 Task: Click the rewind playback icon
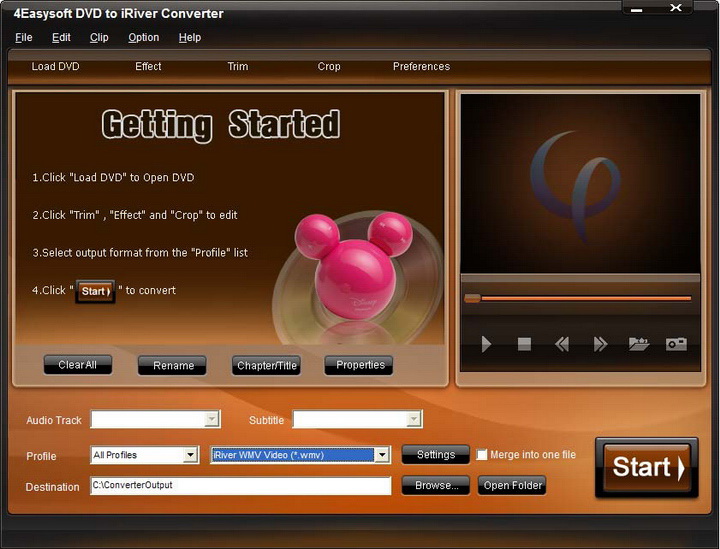[x=562, y=344]
